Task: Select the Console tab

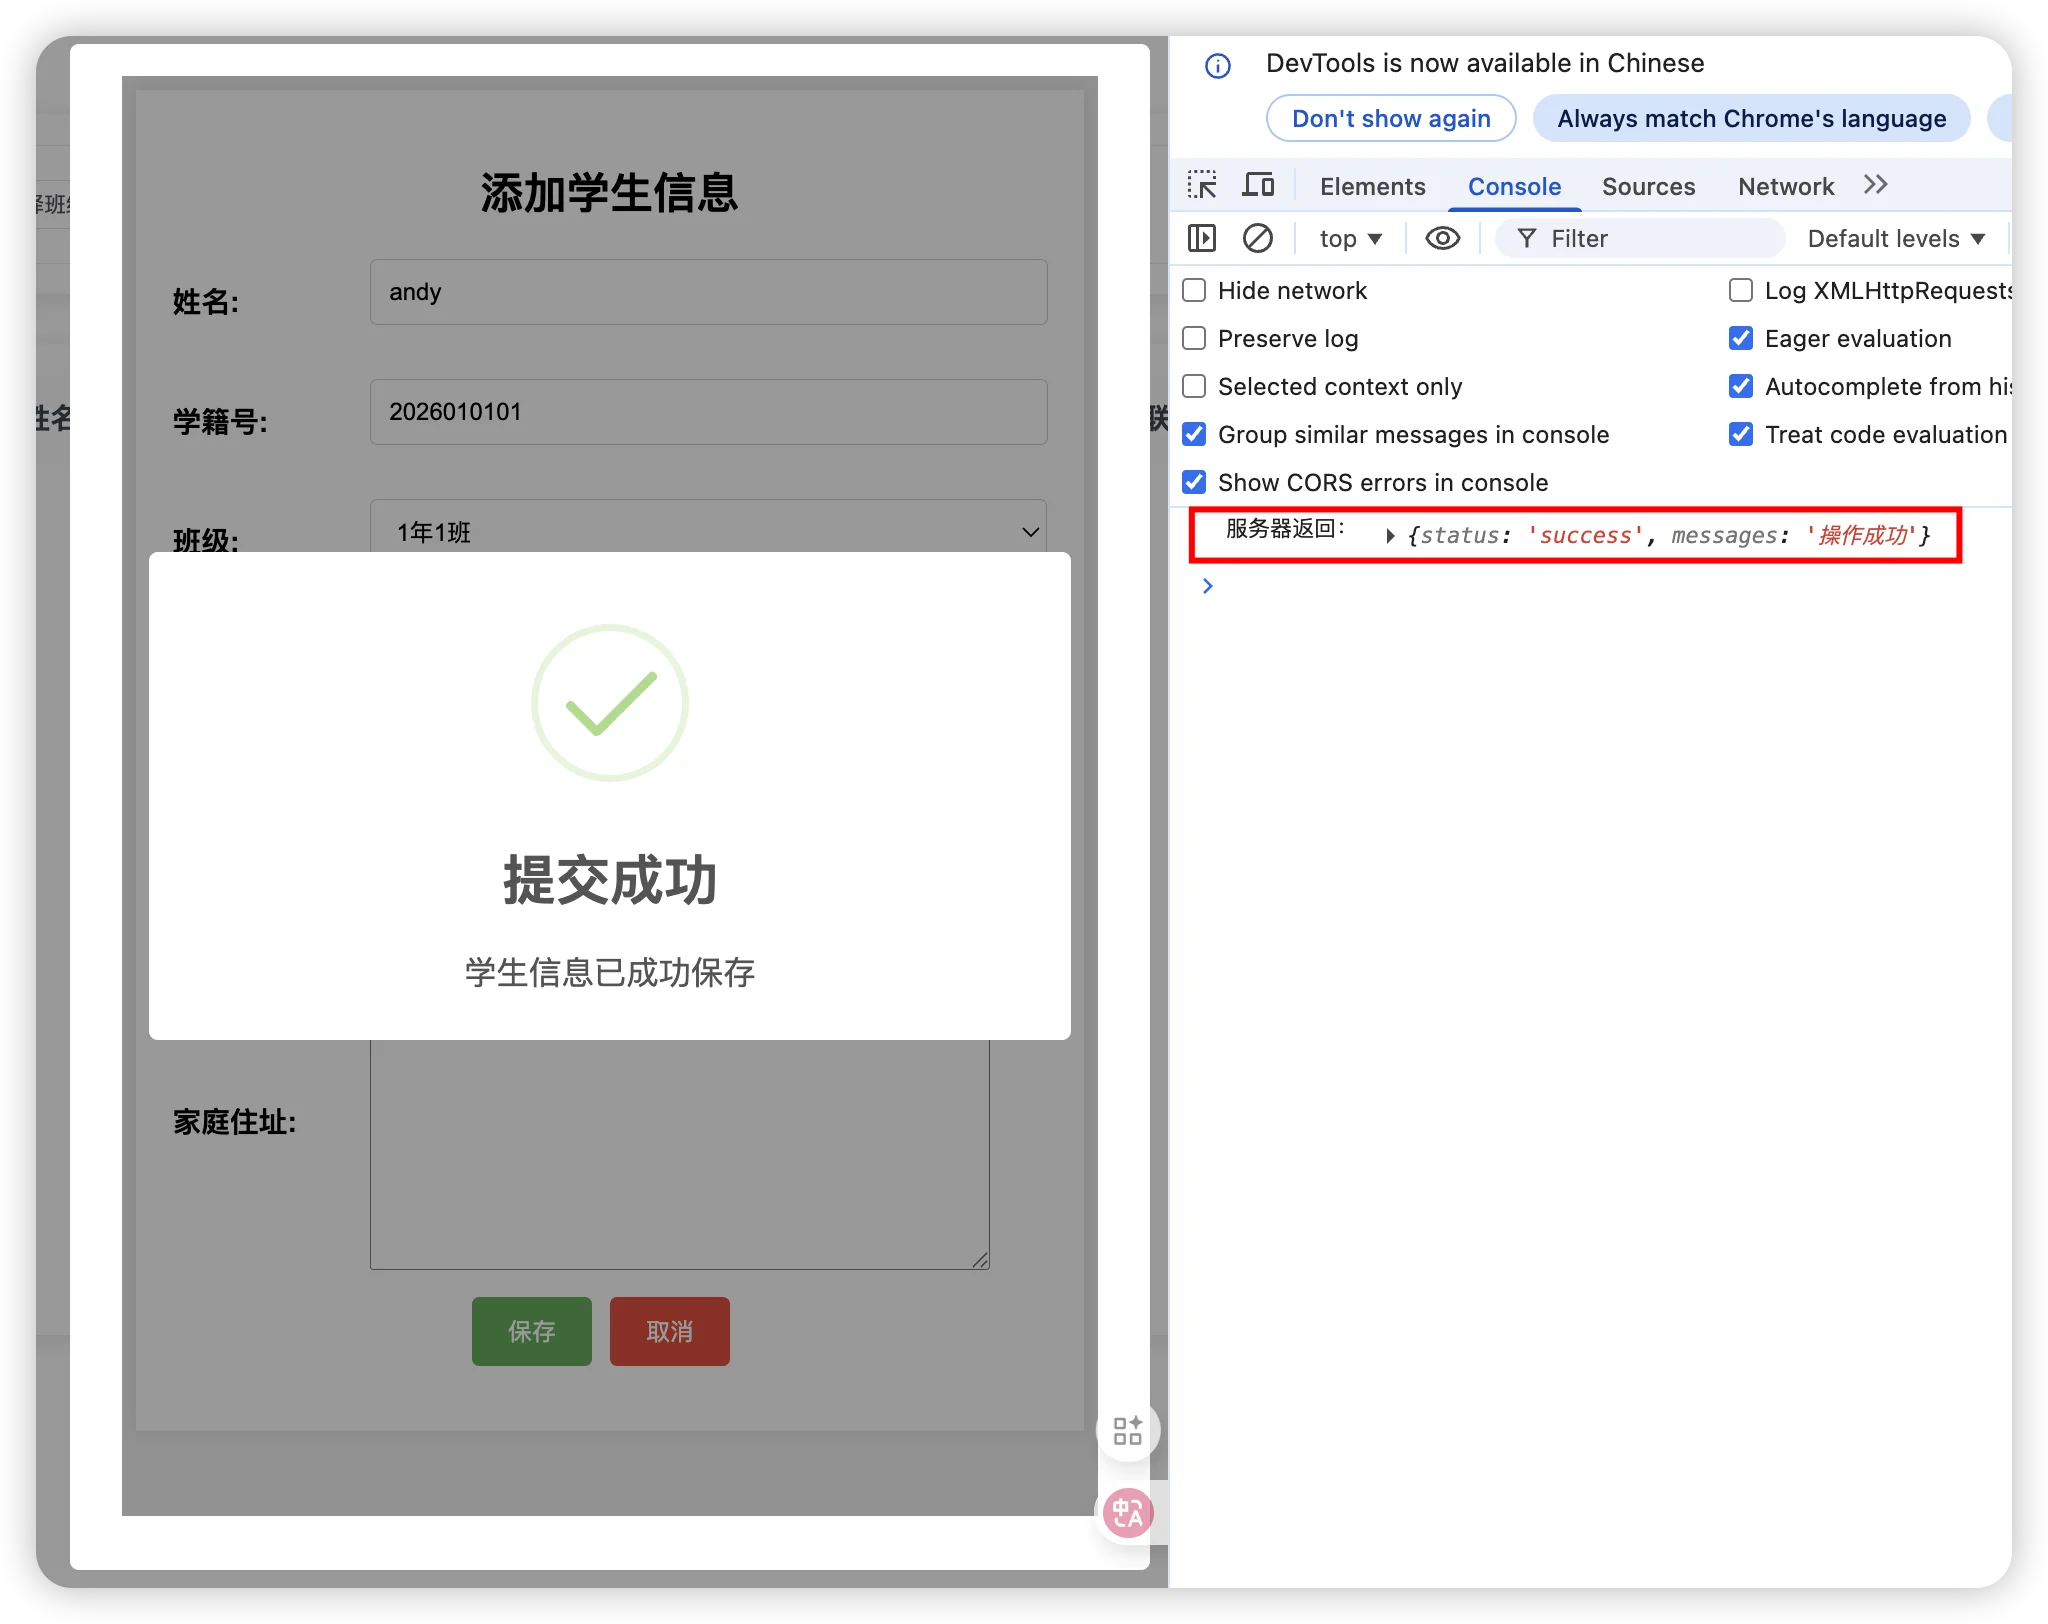Action: click(1514, 186)
